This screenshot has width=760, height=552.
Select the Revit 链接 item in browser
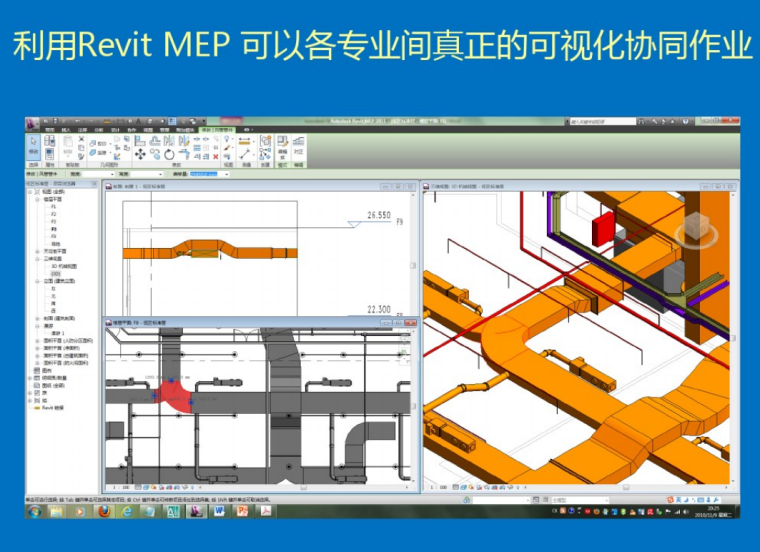51,408
